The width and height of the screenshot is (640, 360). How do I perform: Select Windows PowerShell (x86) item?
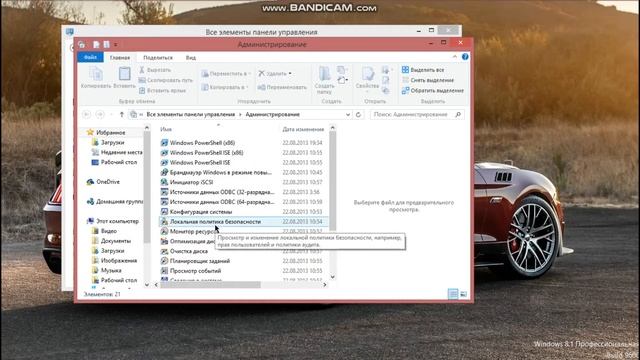point(202,143)
